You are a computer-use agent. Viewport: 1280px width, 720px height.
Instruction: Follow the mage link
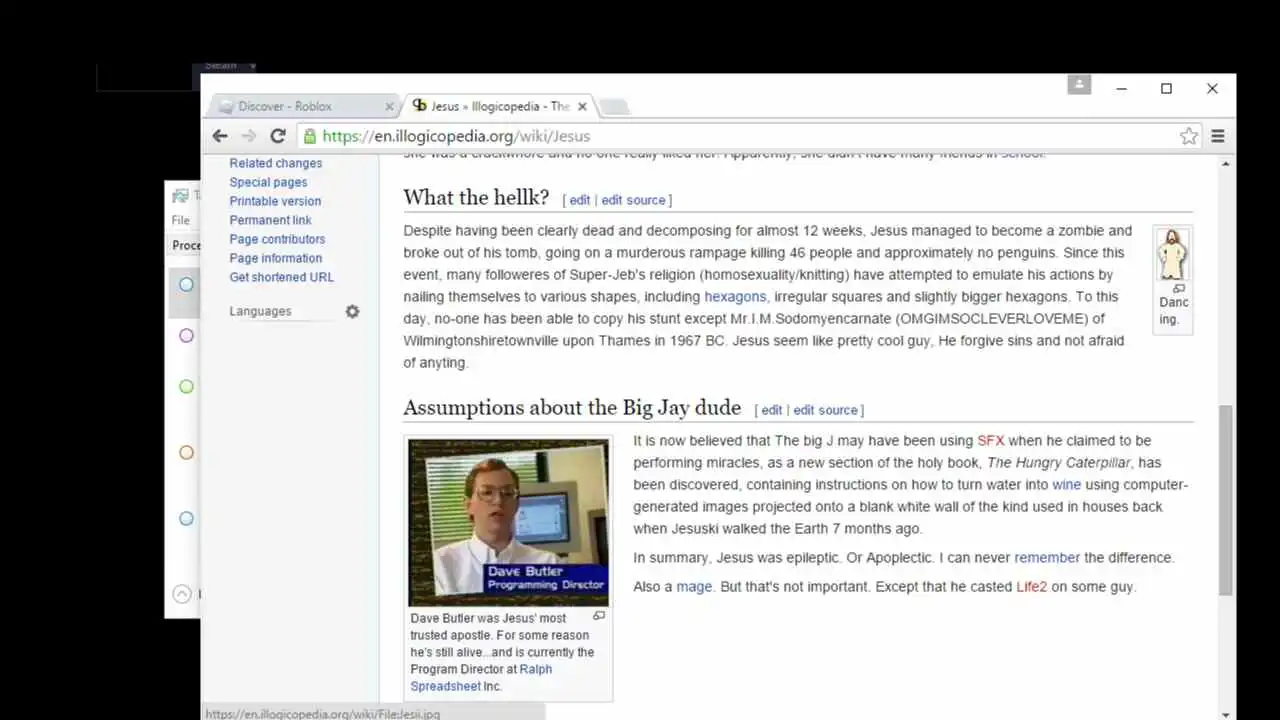click(694, 587)
